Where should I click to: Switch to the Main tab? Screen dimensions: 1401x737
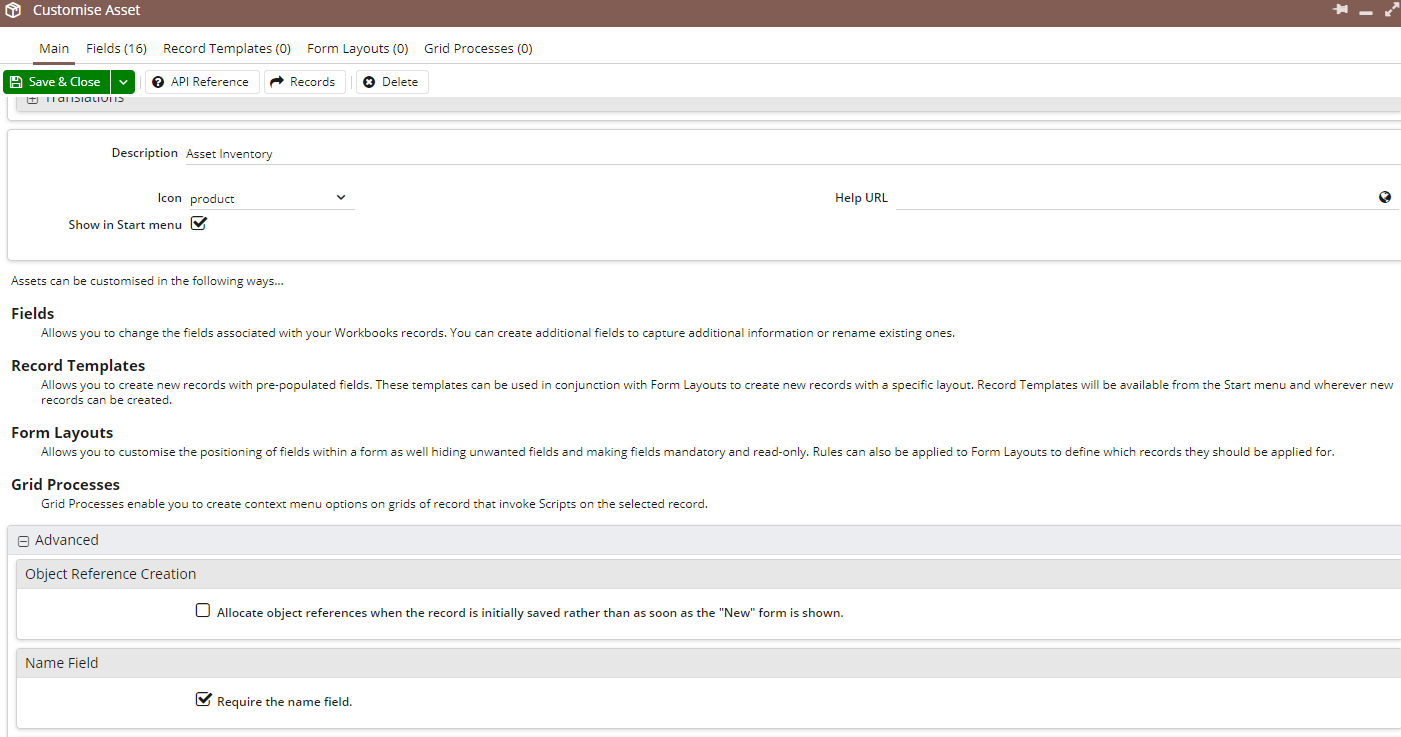(x=54, y=48)
